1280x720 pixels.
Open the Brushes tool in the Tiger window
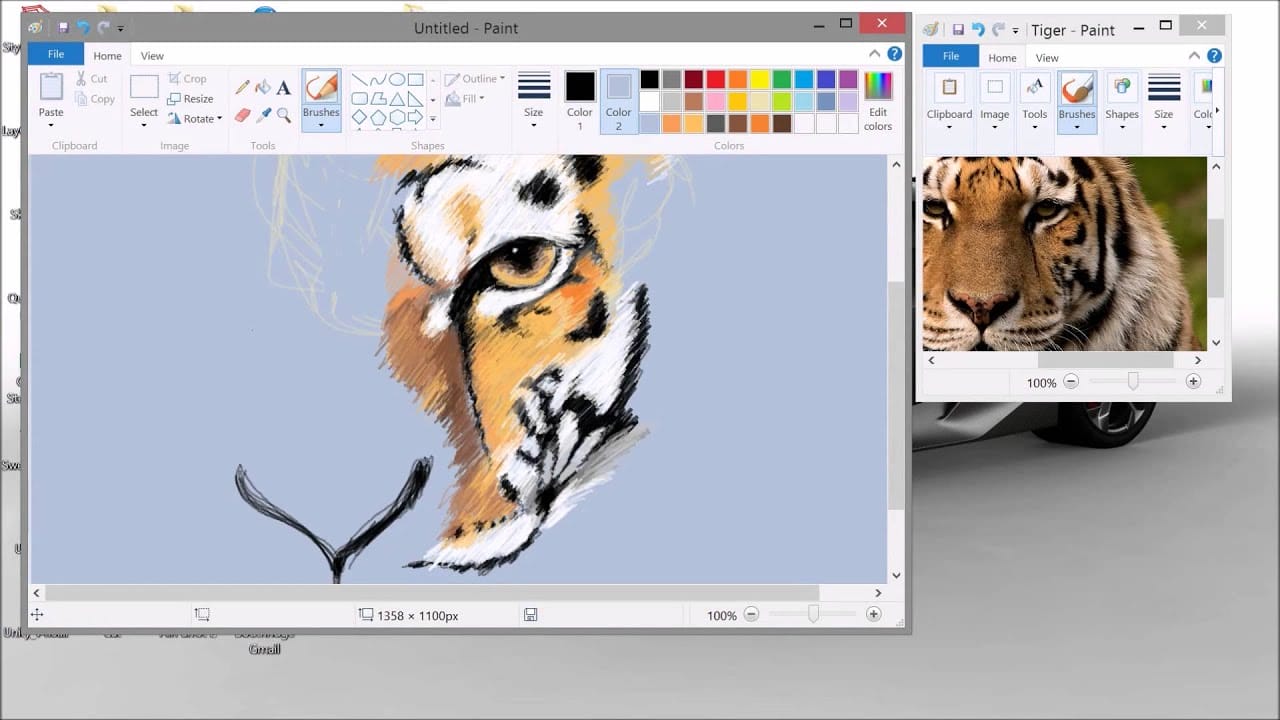1076,100
